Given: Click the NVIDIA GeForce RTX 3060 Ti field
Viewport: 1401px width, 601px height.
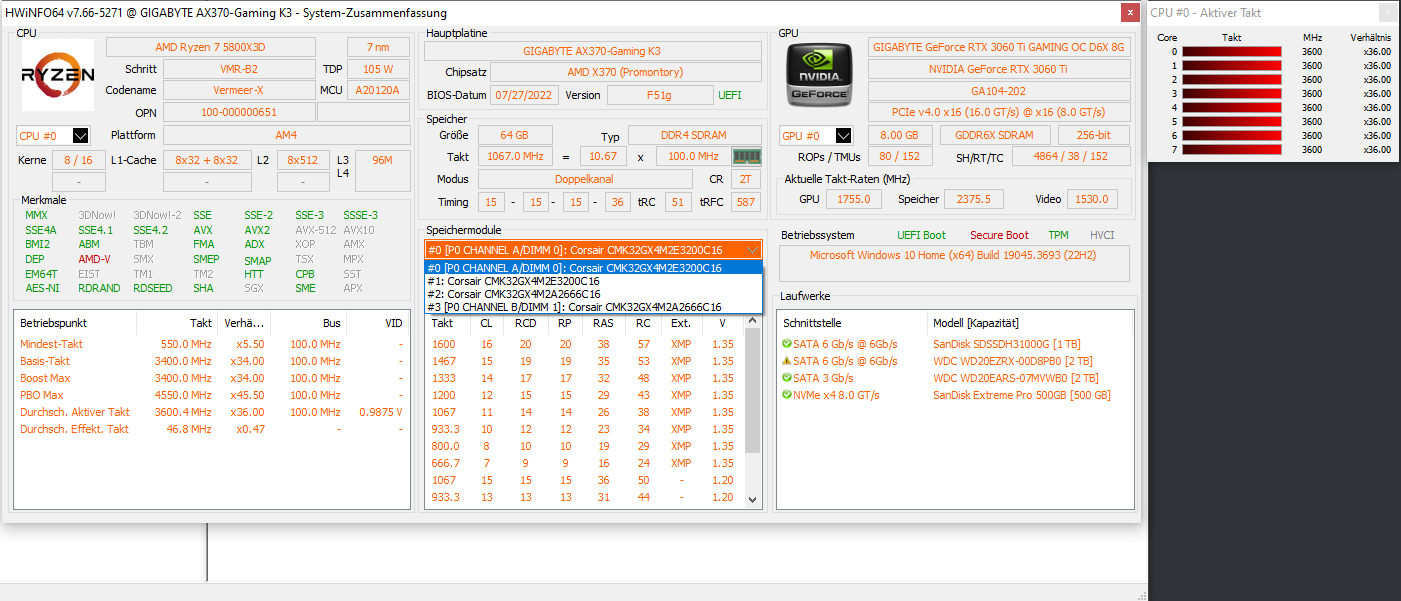Looking at the screenshot, I should [x=999, y=69].
